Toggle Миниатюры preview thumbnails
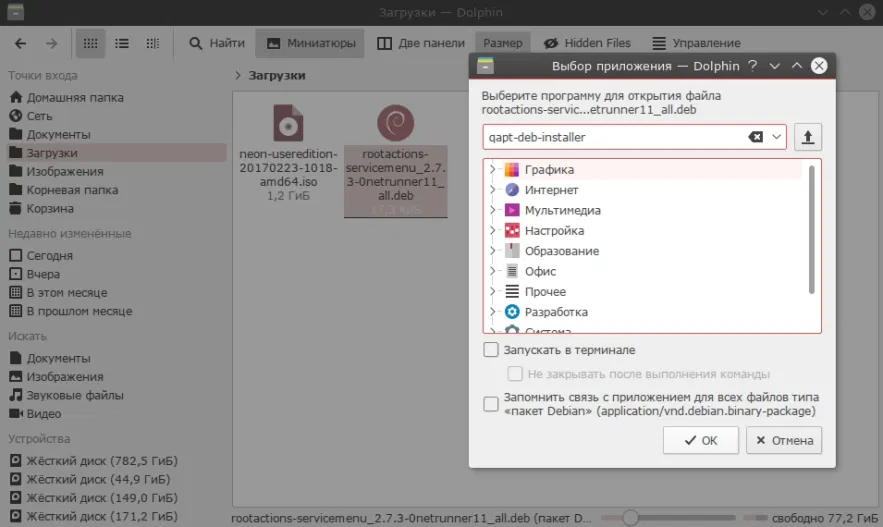 [x=310, y=43]
